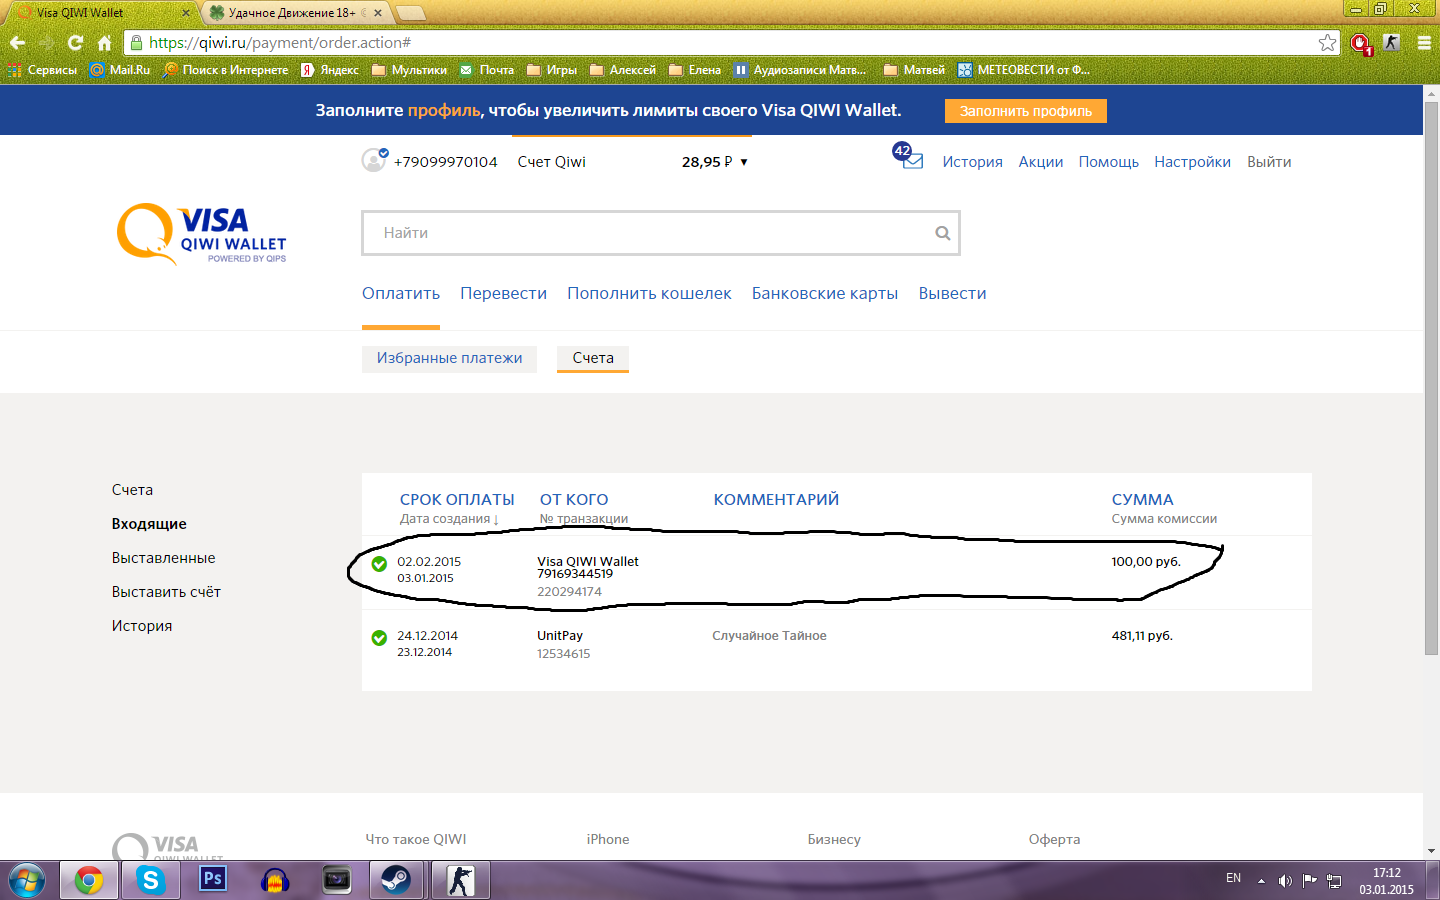The image size is (1440, 900).
Task: Open Steam from the taskbar
Action: (397, 880)
